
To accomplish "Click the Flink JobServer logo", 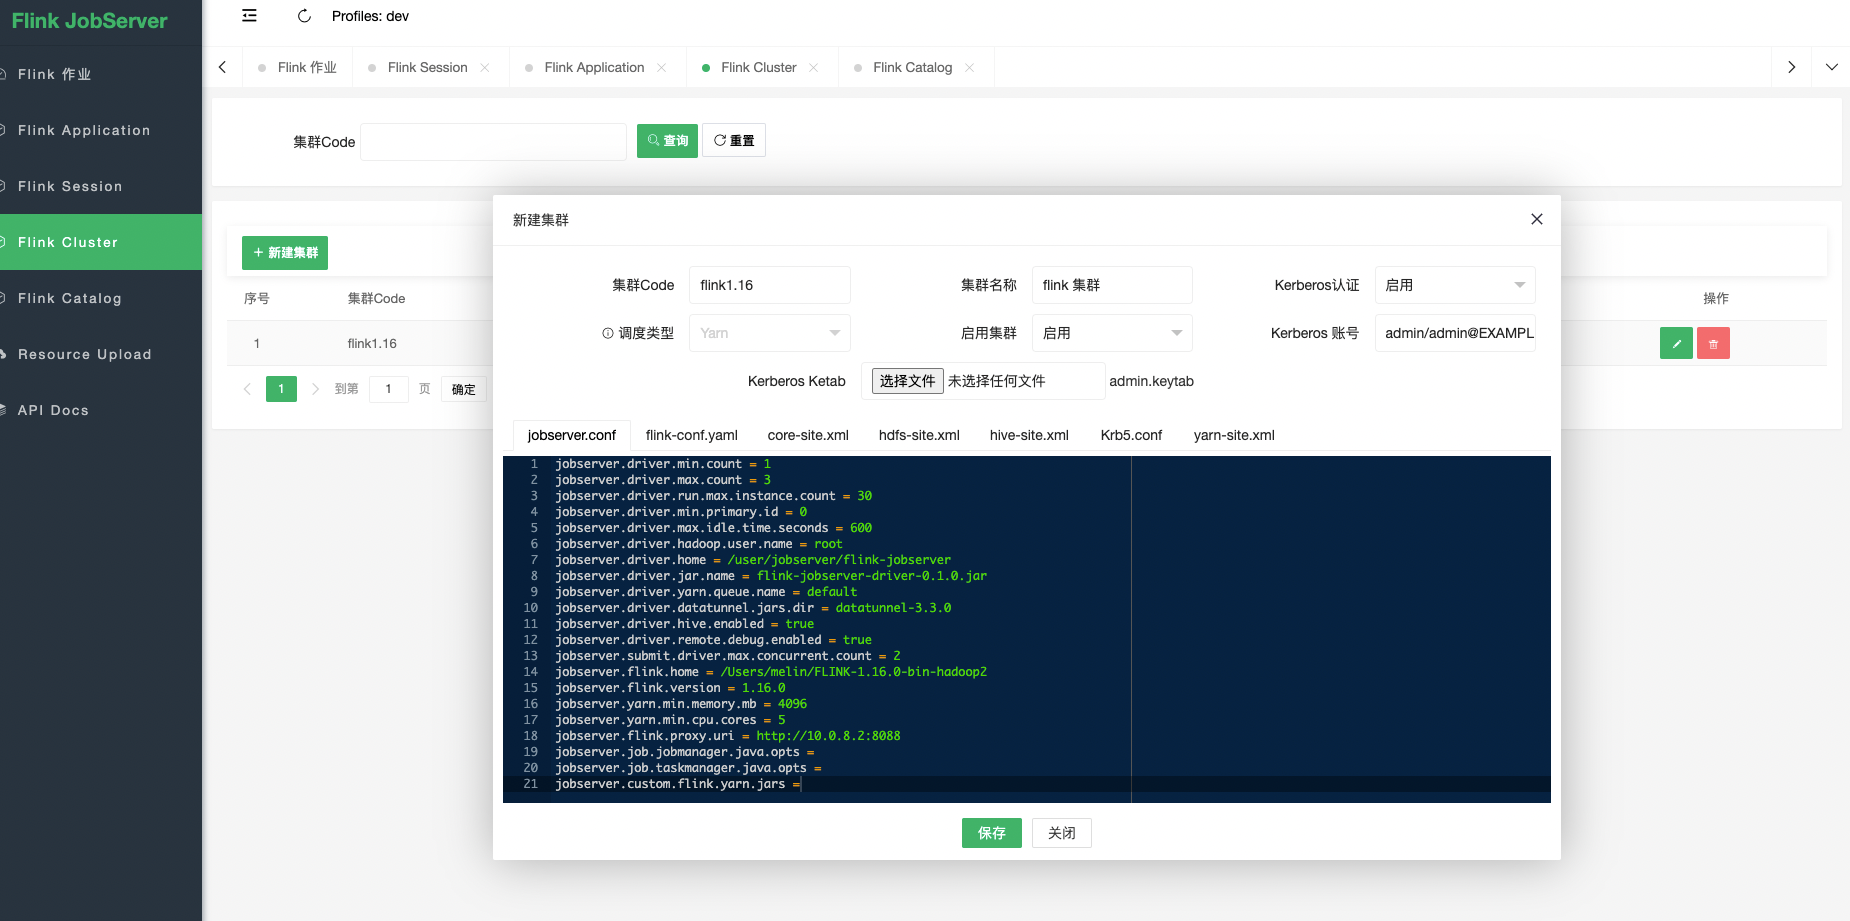I will (x=90, y=21).
